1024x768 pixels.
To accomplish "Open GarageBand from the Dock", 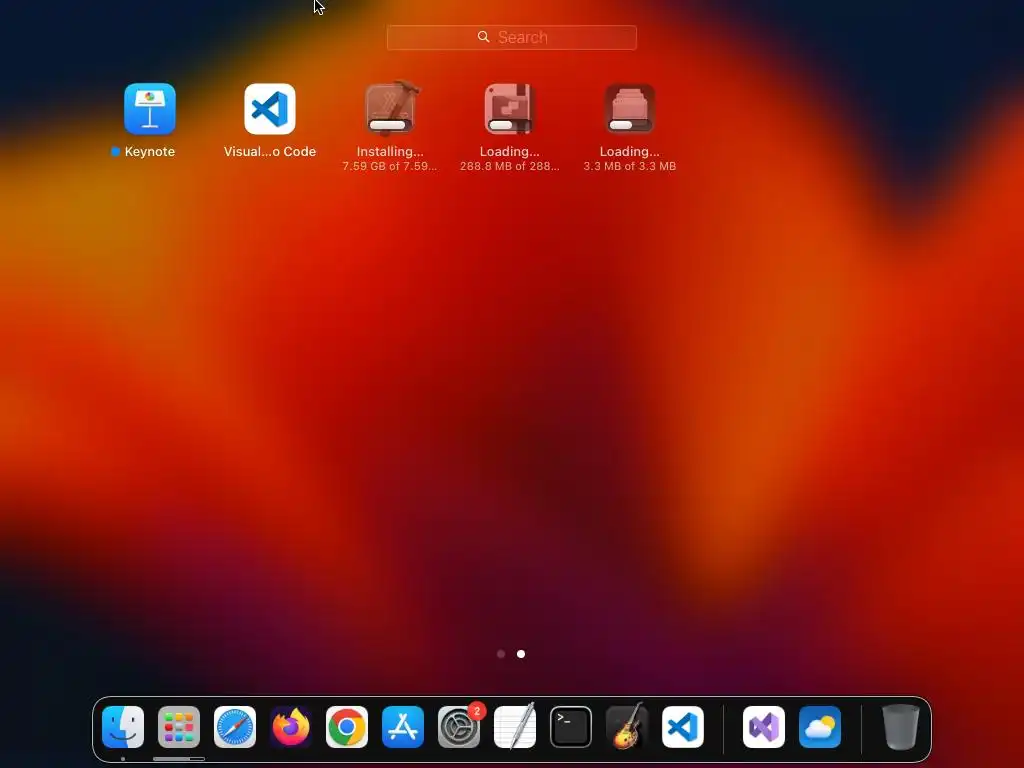I will pyautogui.click(x=627, y=726).
